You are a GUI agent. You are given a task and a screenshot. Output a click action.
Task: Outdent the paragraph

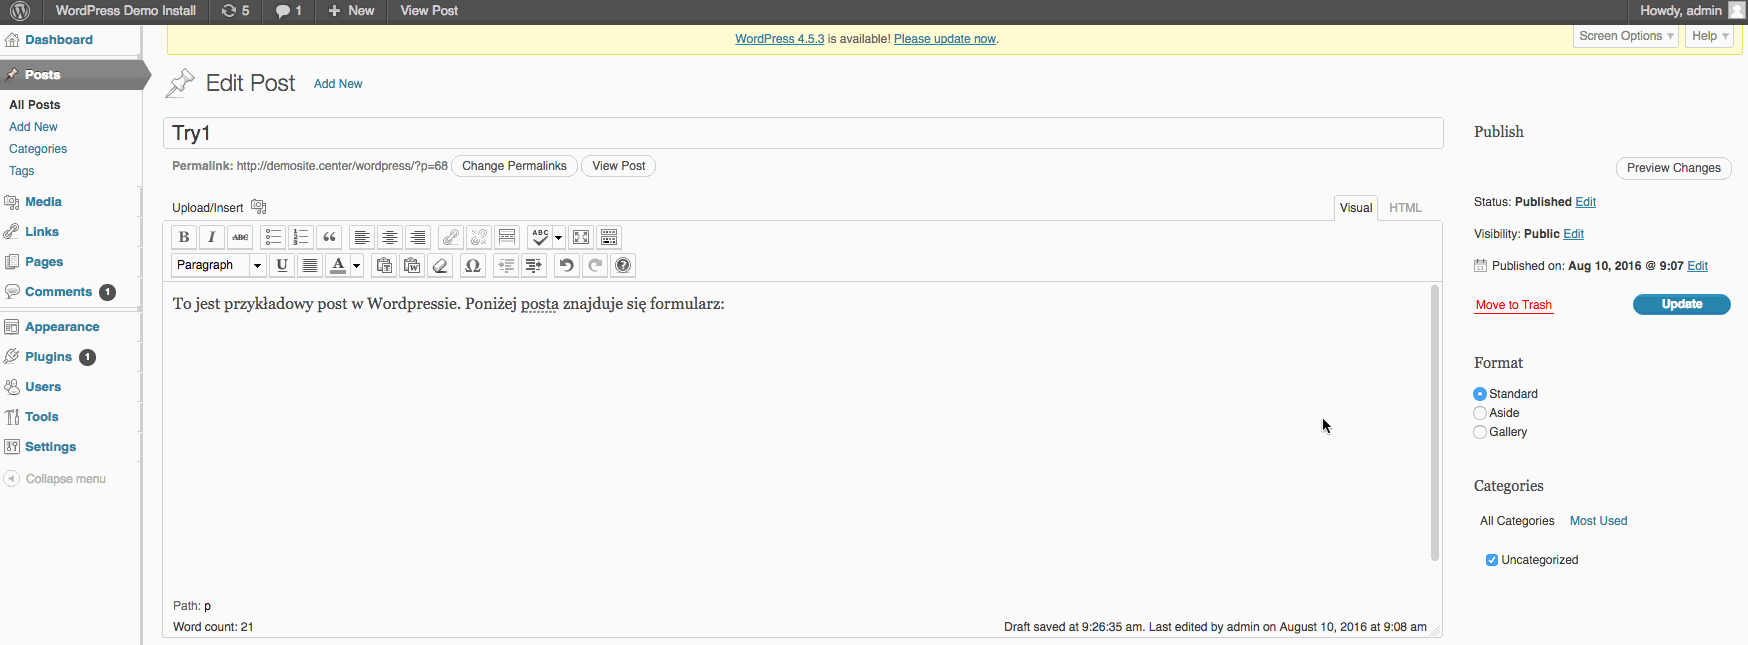pos(506,265)
